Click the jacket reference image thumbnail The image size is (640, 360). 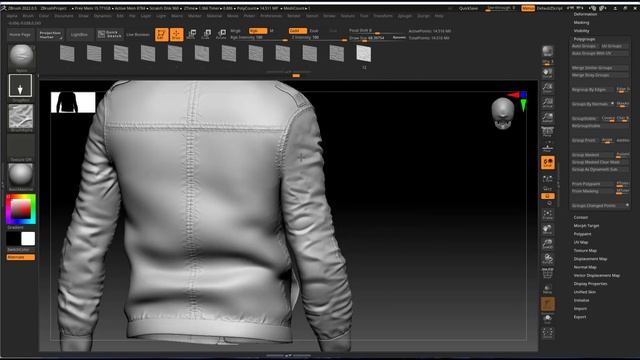pos(73,102)
